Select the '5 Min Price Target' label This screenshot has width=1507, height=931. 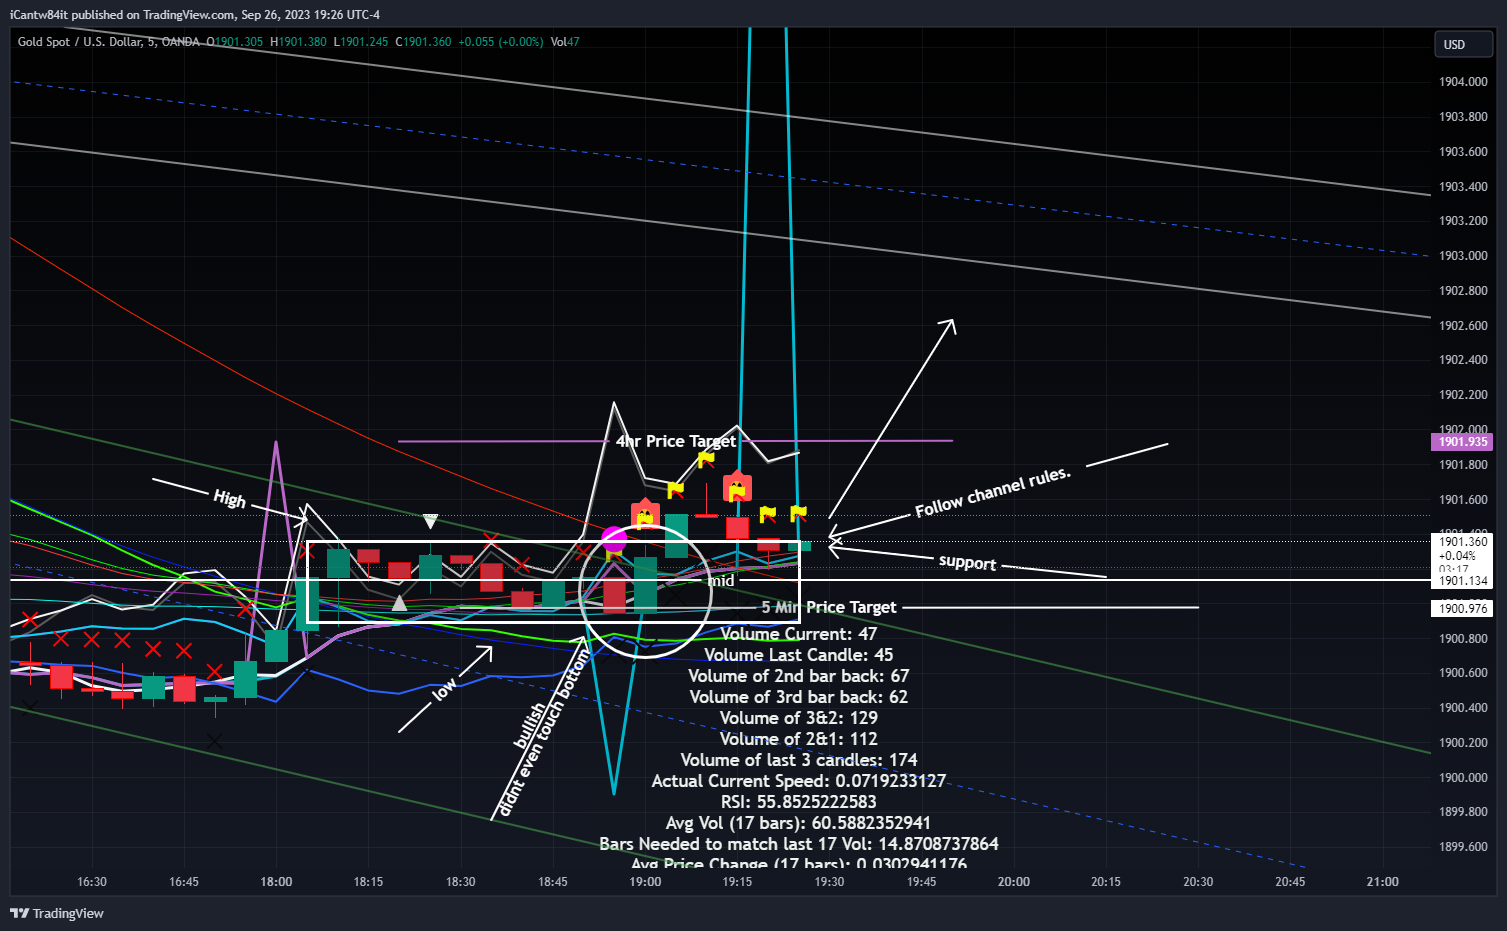pyautogui.click(x=829, y=607)
